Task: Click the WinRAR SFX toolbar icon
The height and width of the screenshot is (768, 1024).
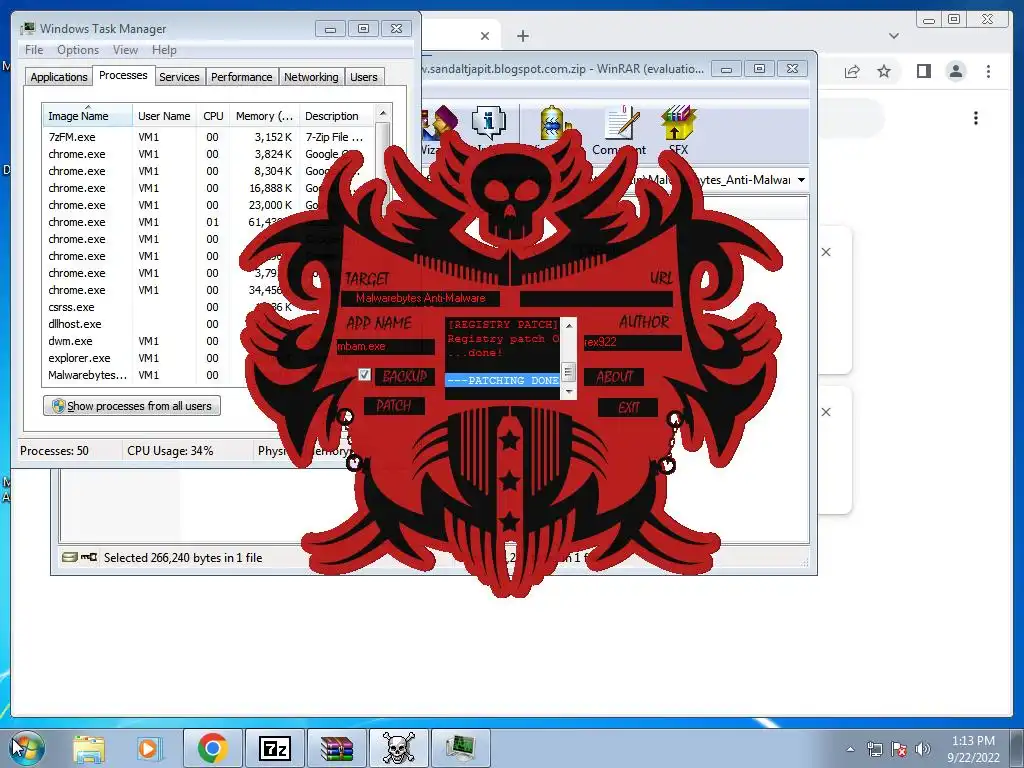Action: [x=678, y=130]
